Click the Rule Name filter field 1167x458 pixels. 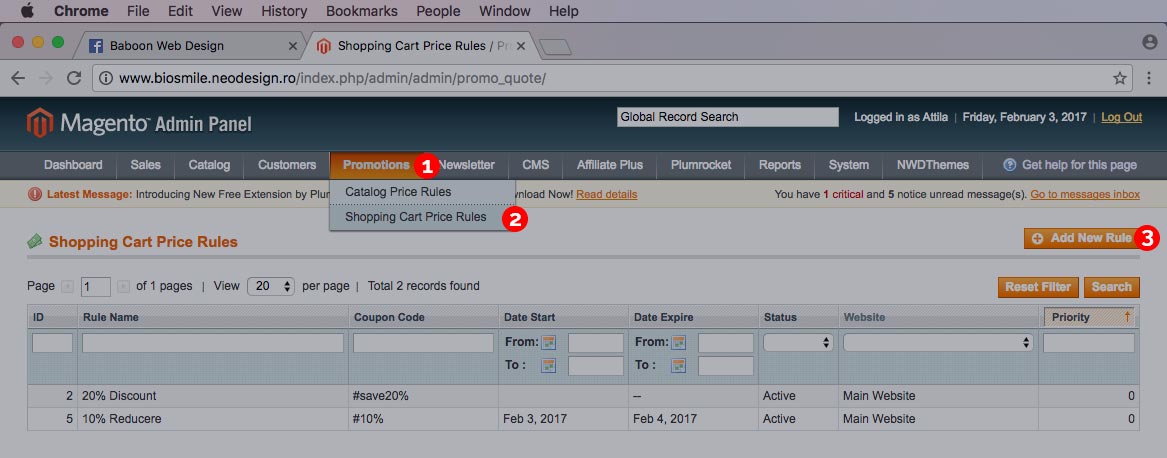pyautogui.click(x=213, y=343)
